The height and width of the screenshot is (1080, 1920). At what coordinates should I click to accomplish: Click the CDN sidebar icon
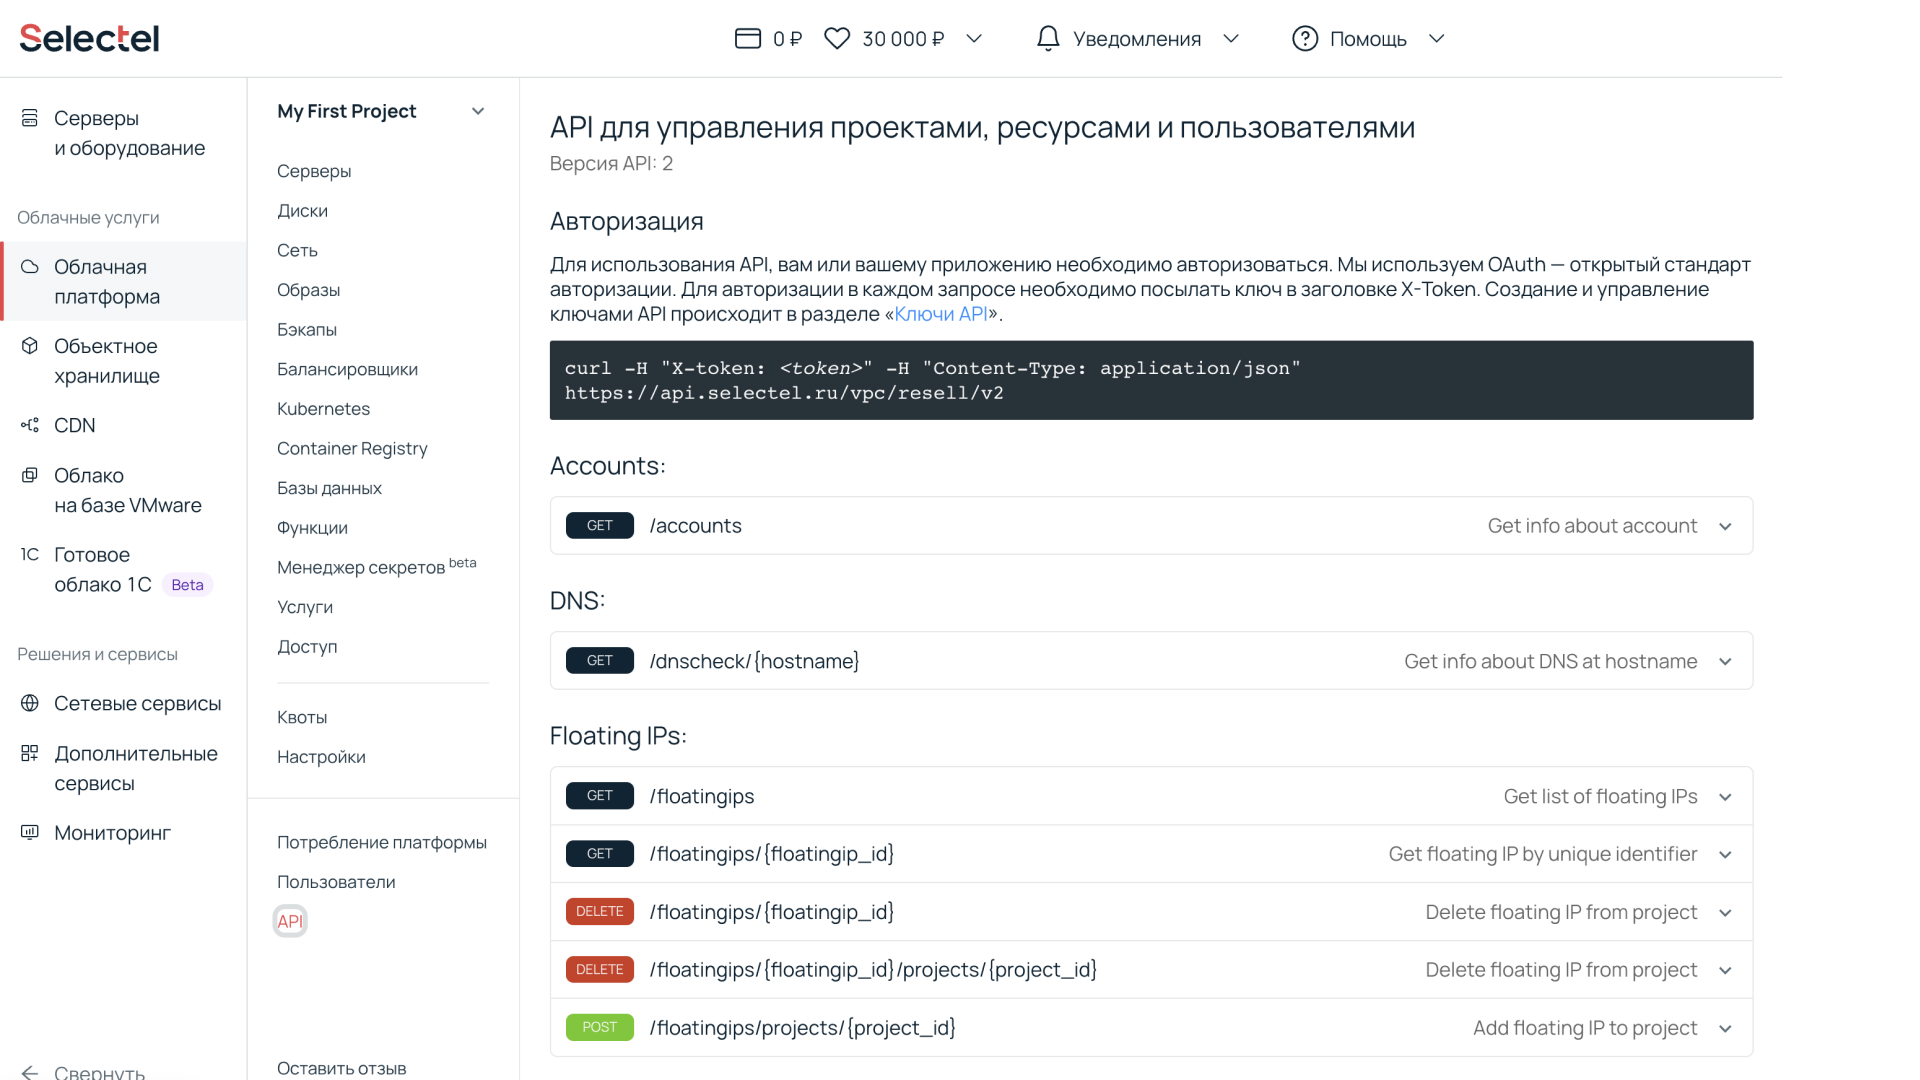point(29,423)
